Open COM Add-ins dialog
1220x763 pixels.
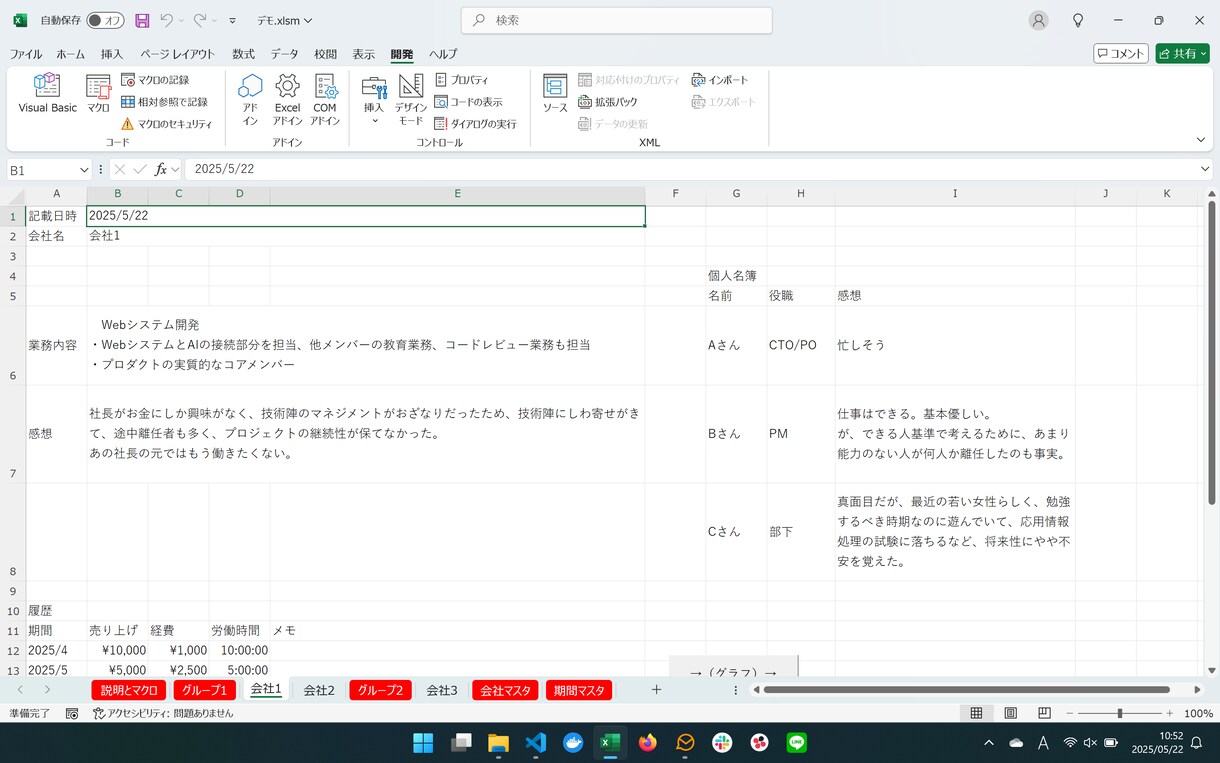(325, 100)
